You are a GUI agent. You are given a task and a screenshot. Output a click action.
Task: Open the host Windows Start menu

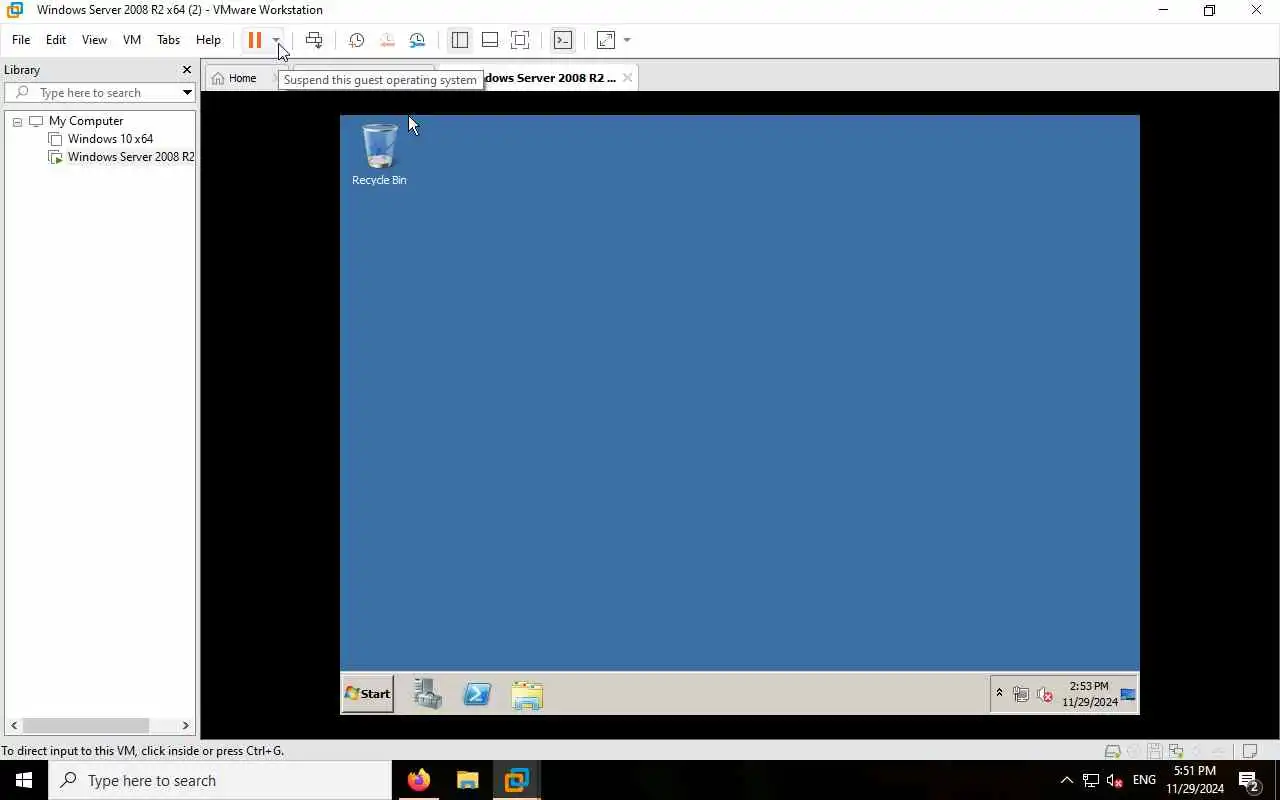[24, 780]
